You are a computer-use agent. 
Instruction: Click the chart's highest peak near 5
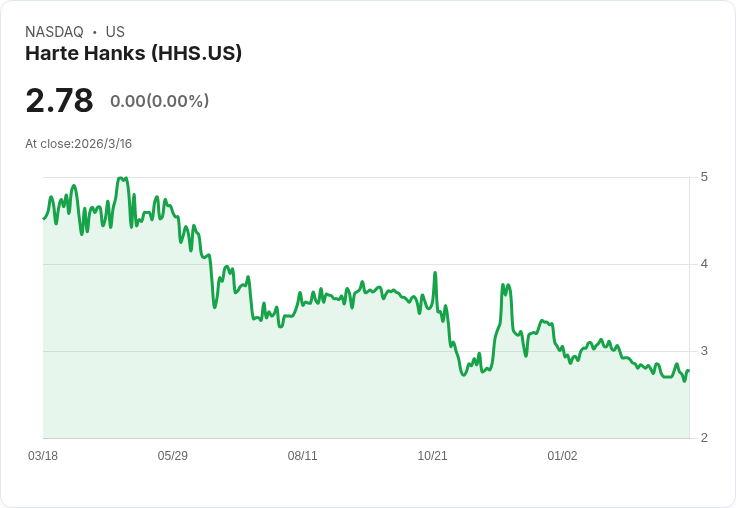click(121, 178)
